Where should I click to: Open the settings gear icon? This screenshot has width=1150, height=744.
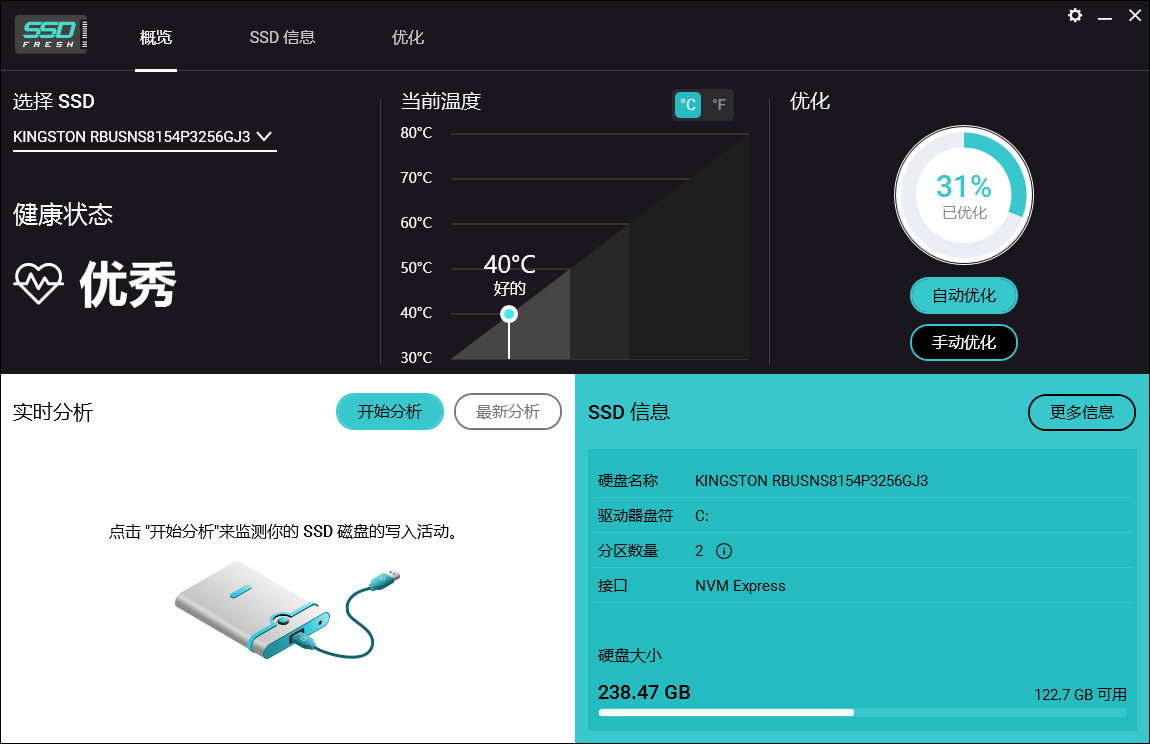point(1074,15)
